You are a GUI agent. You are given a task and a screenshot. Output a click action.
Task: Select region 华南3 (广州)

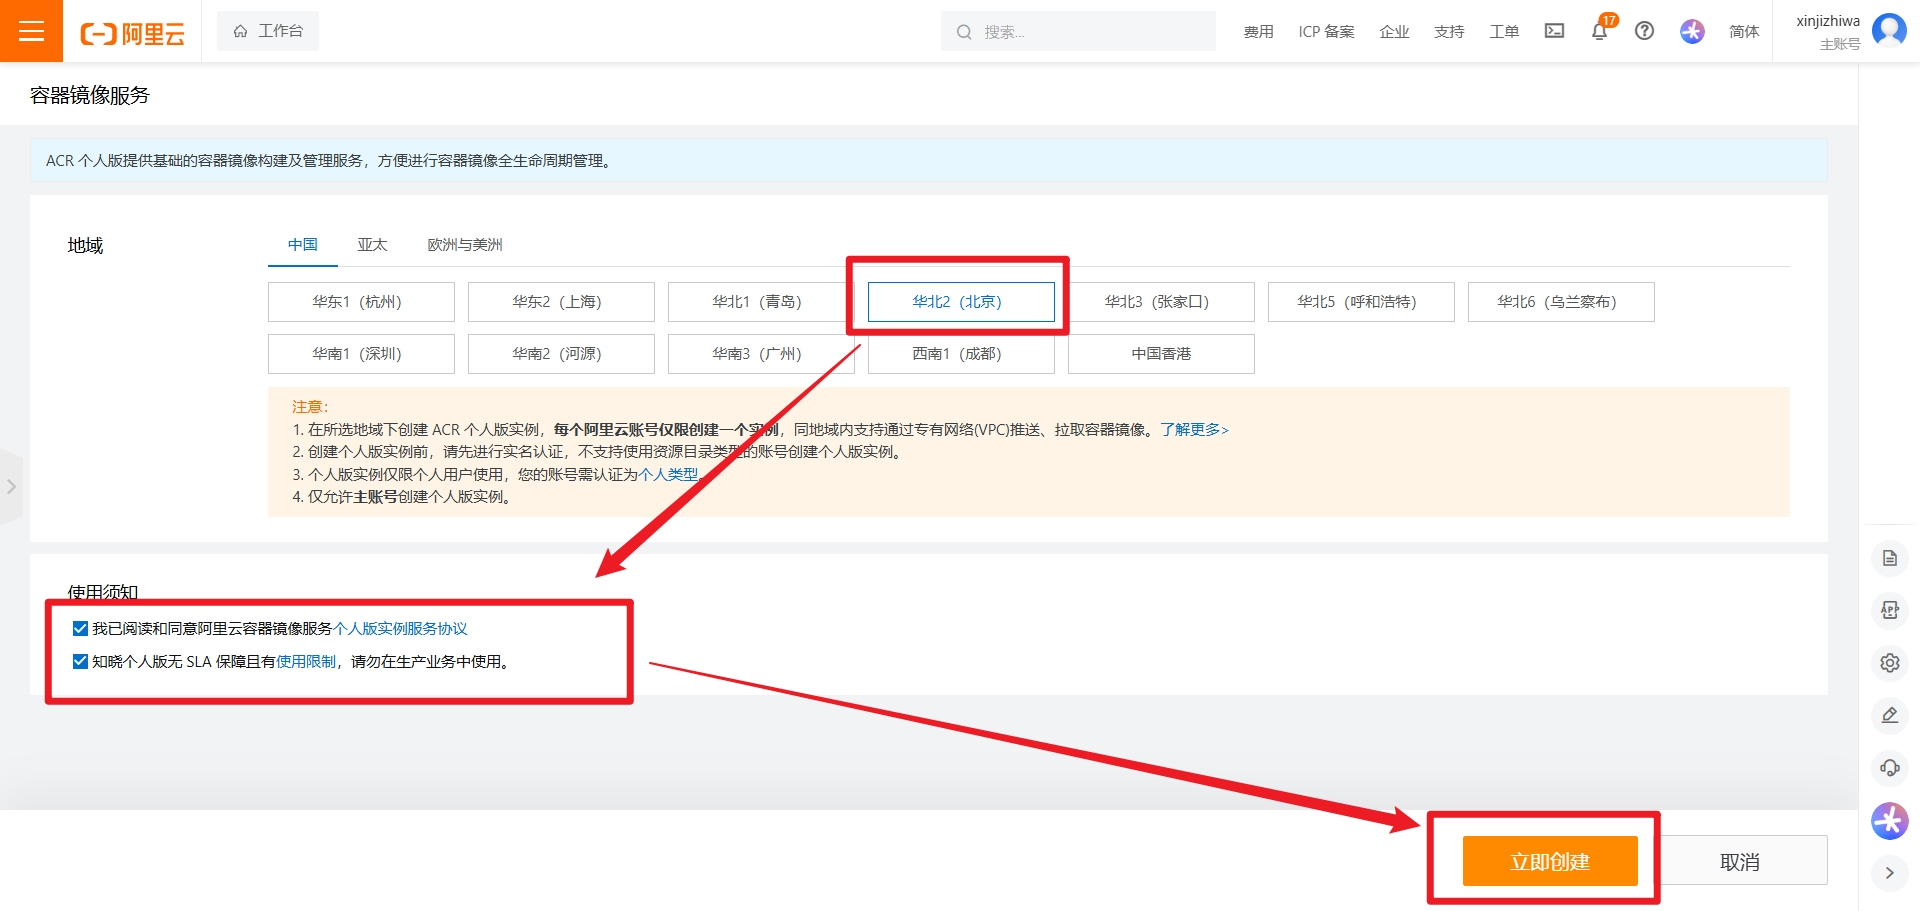(x=761, y=354)
